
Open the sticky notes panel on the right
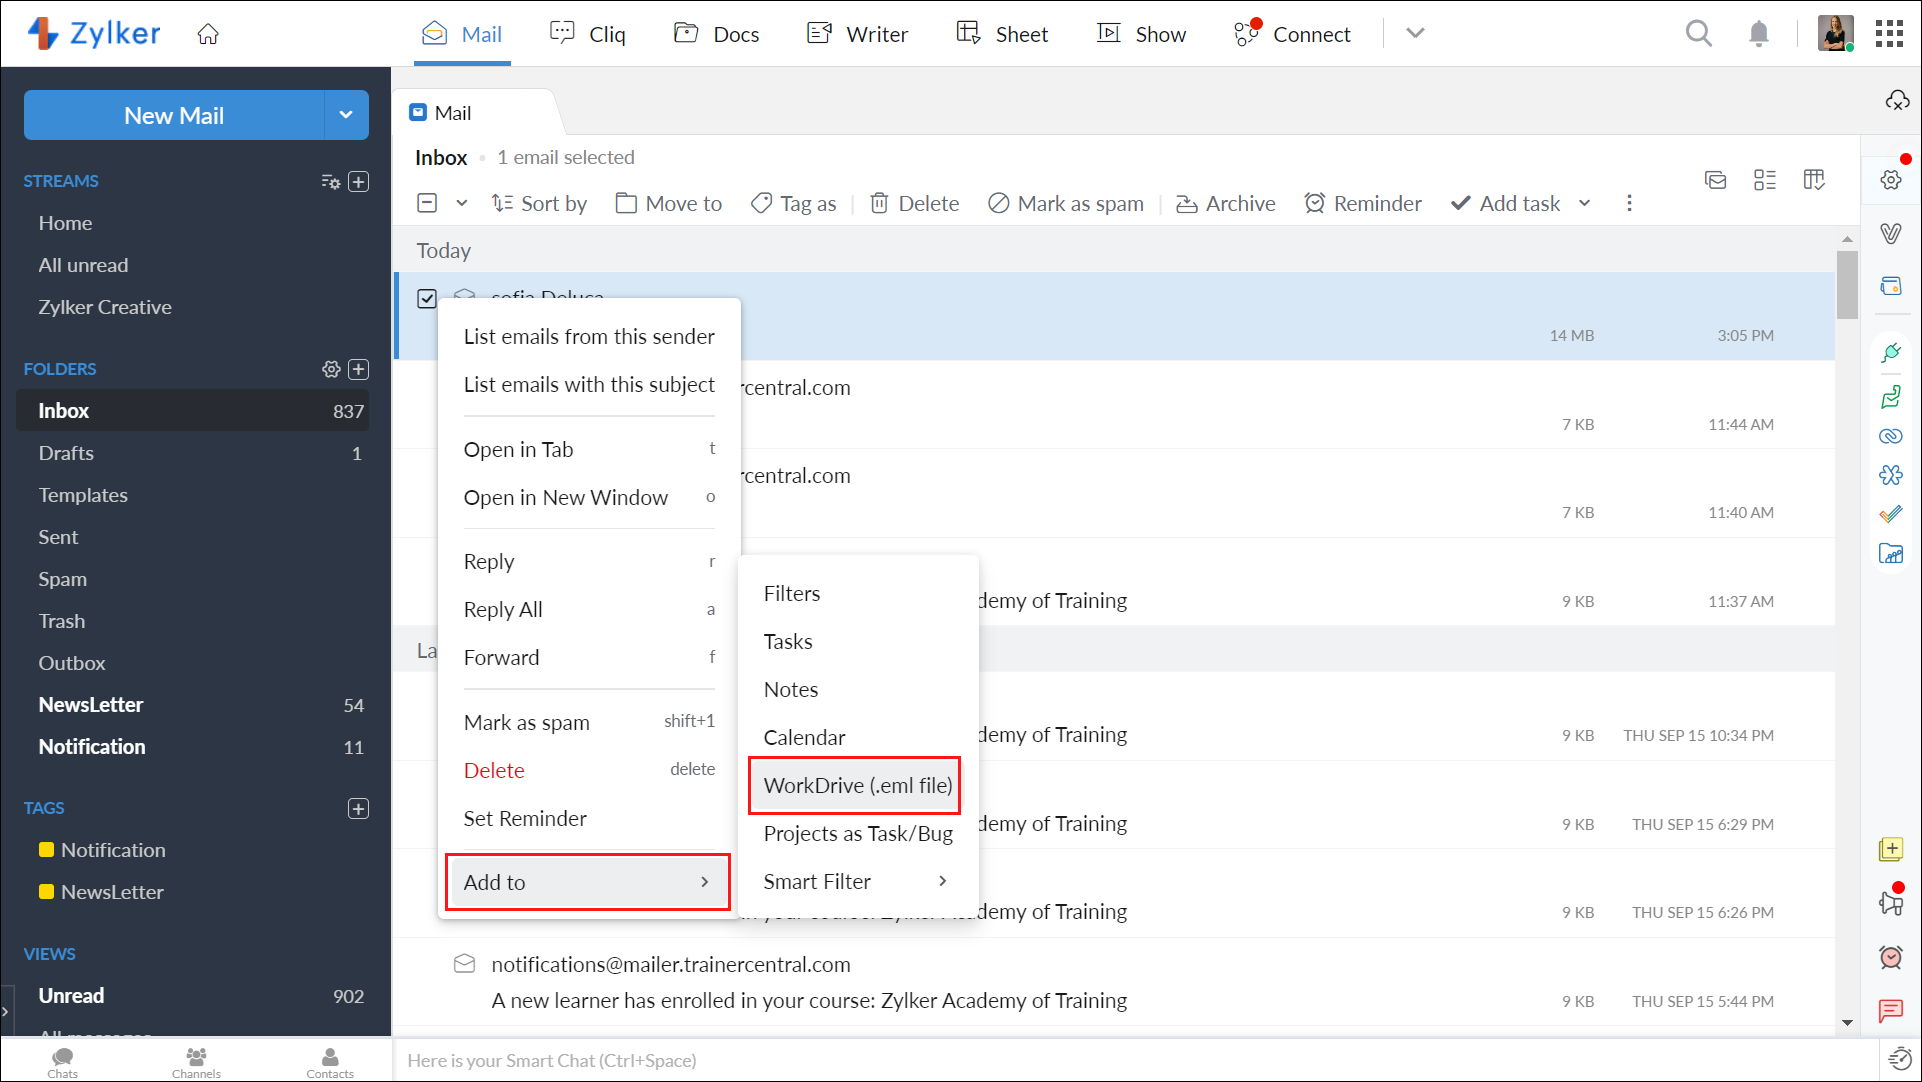[x=1891, y=849]
